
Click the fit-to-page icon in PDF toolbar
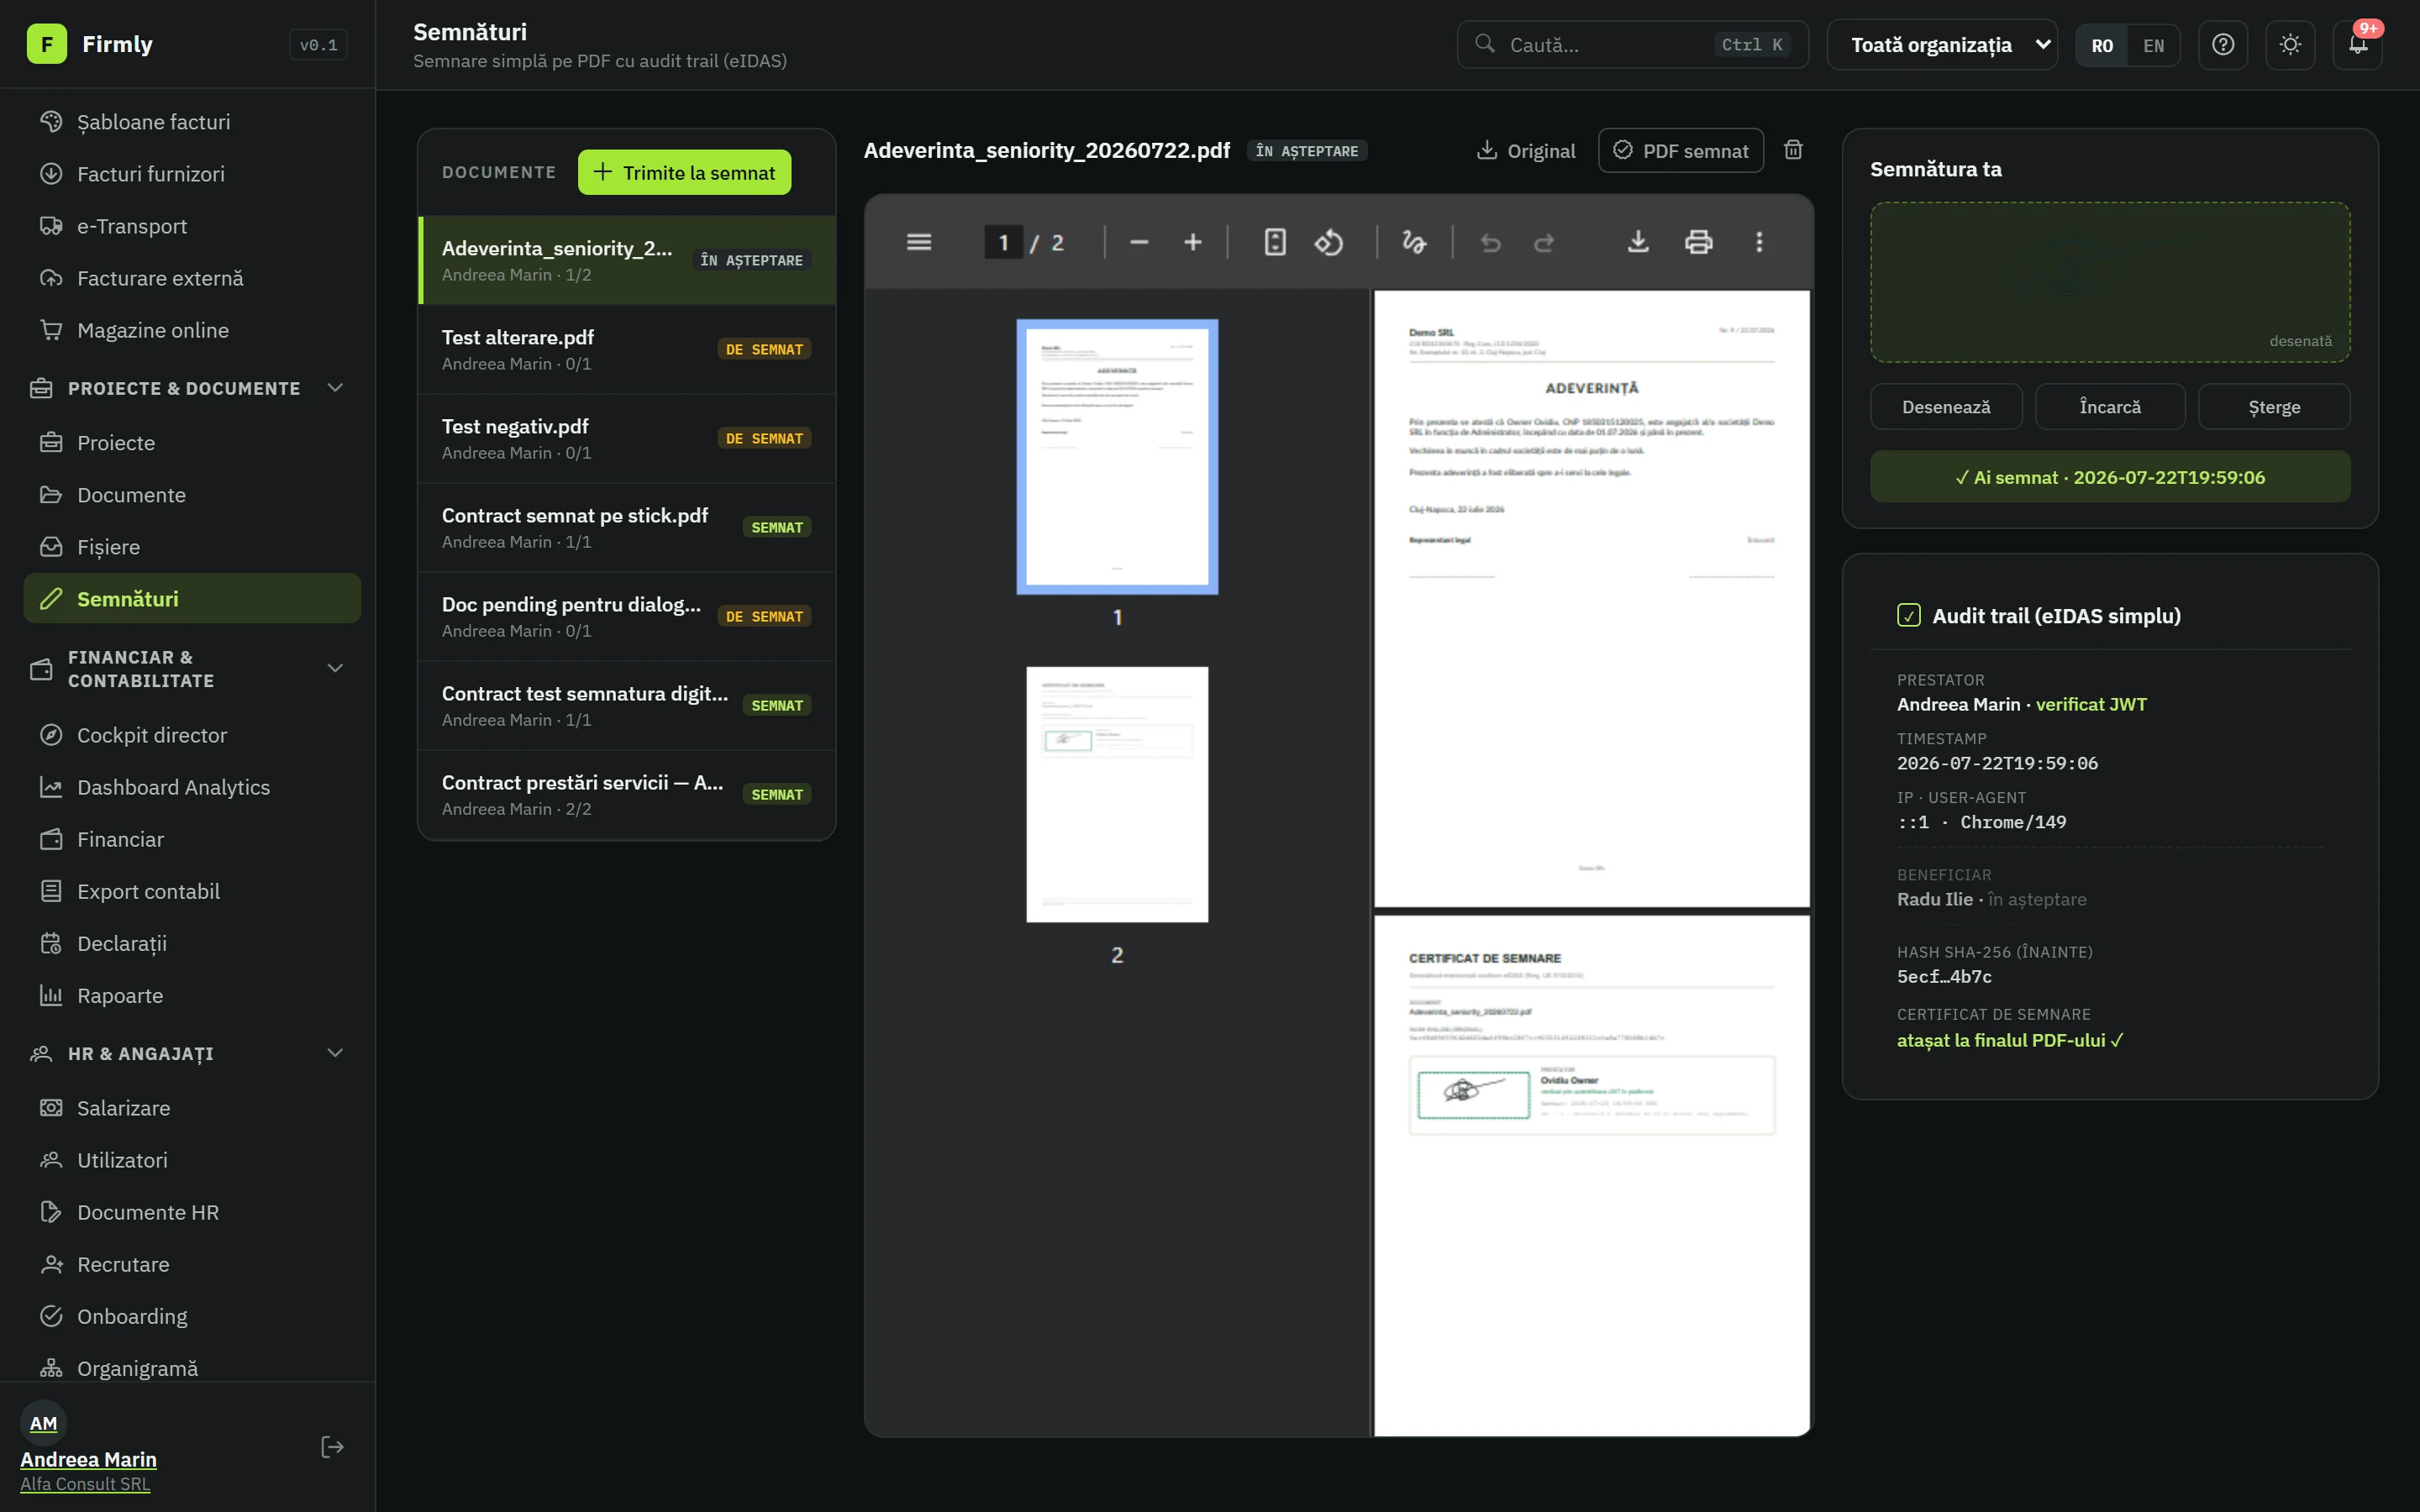click(1275, 242)
